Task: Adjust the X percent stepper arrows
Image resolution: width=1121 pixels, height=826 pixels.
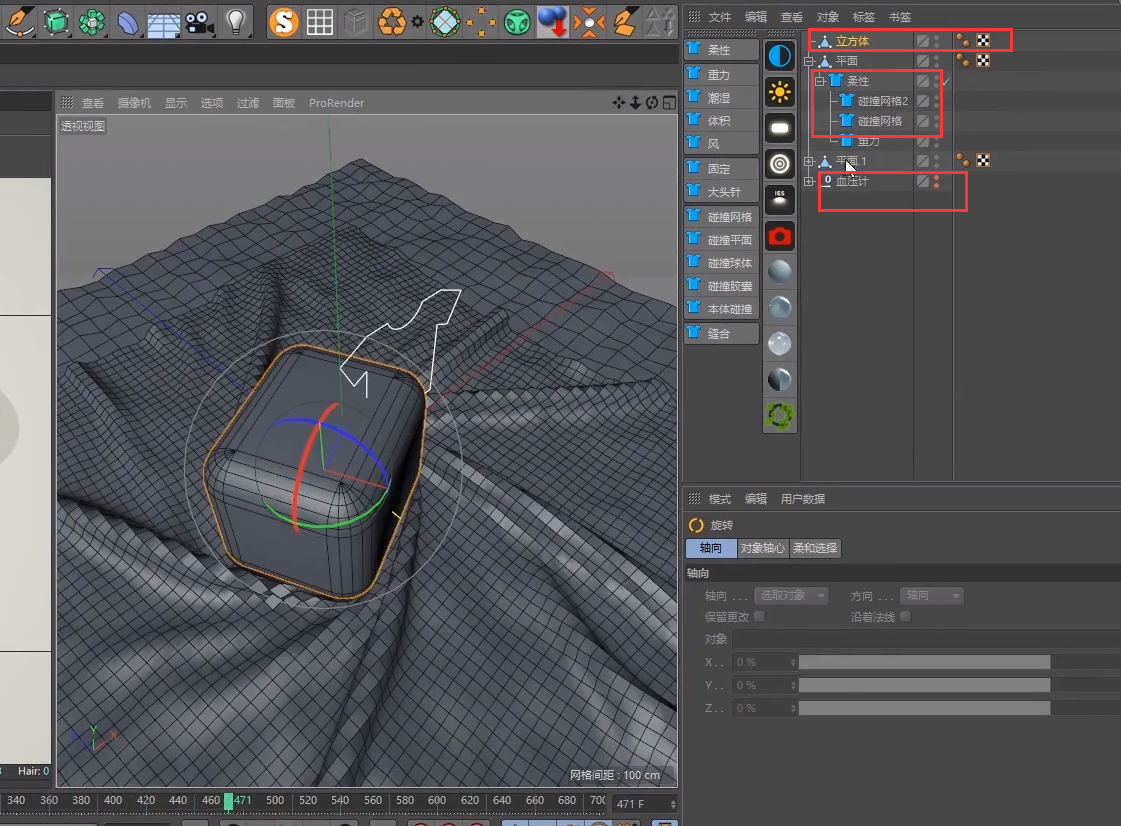Action: click(x=793, y=663)
